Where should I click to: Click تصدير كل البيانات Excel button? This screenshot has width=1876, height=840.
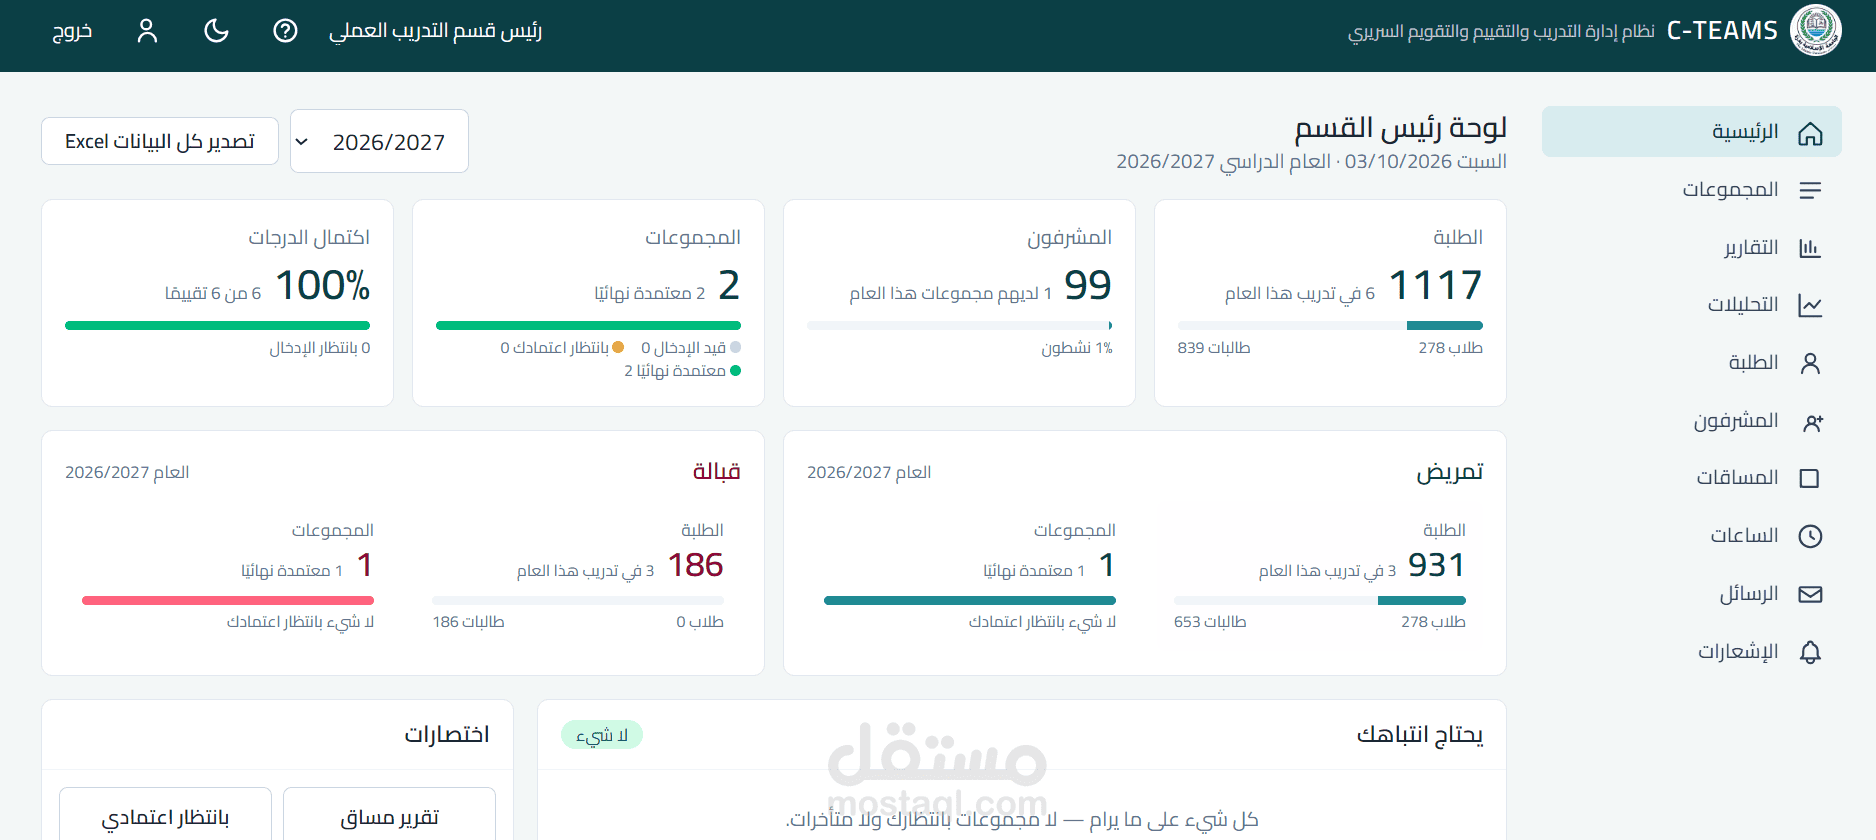160,141
